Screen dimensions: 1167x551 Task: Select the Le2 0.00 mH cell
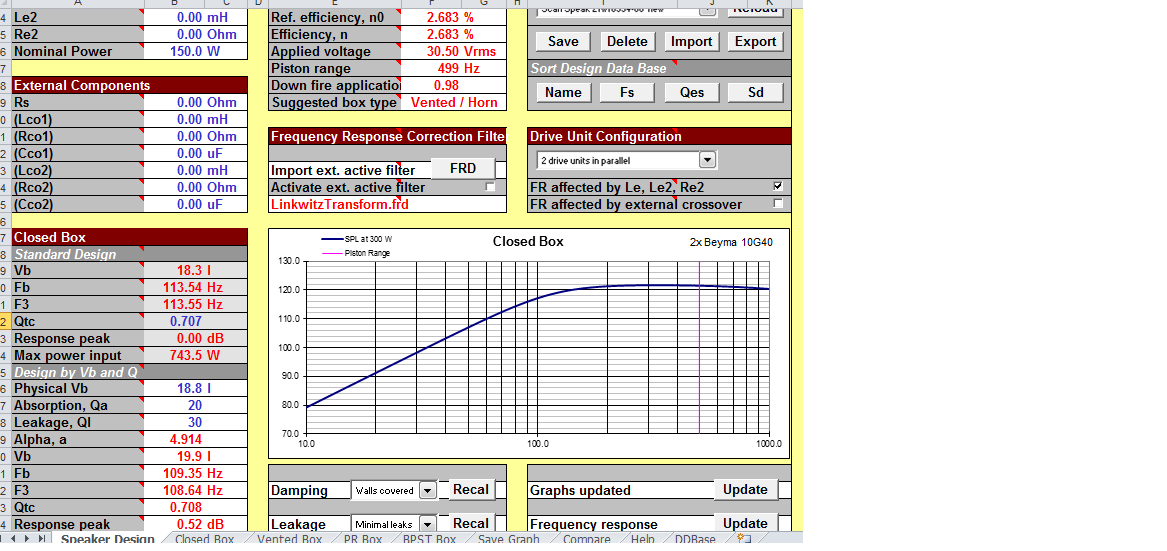pyautogui.click(x=196, y=17)
